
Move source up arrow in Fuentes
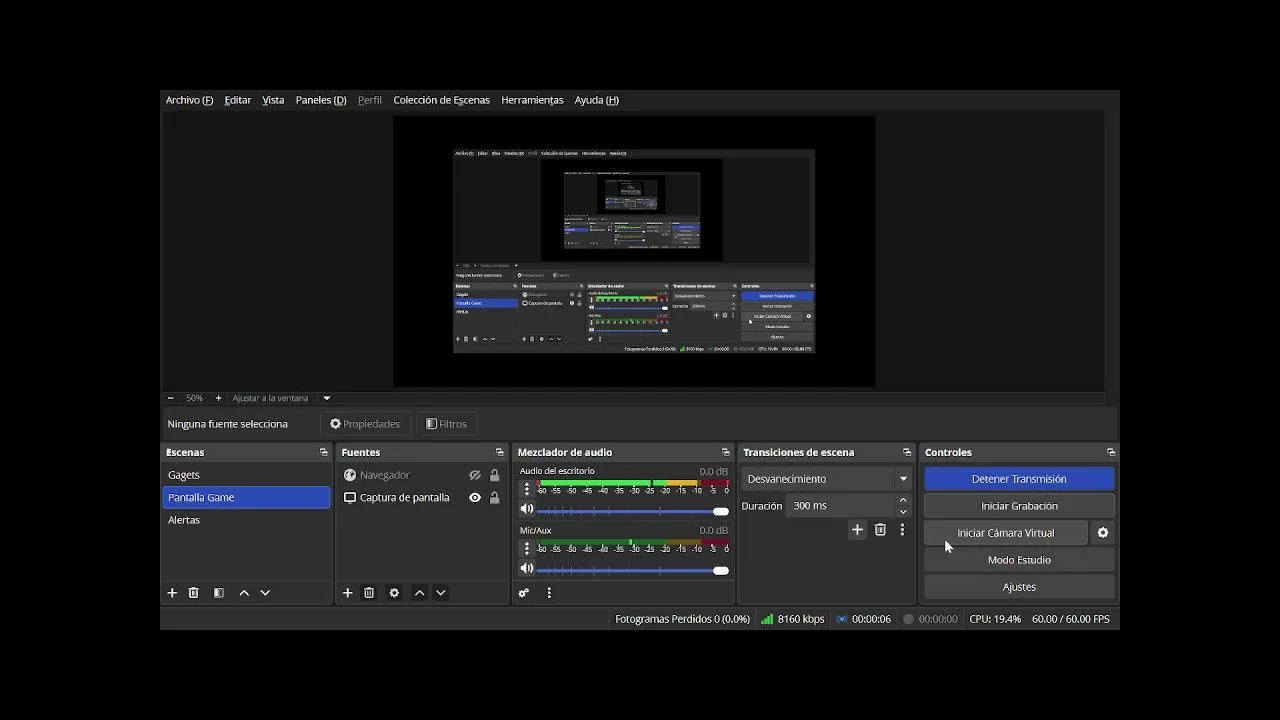420,593
